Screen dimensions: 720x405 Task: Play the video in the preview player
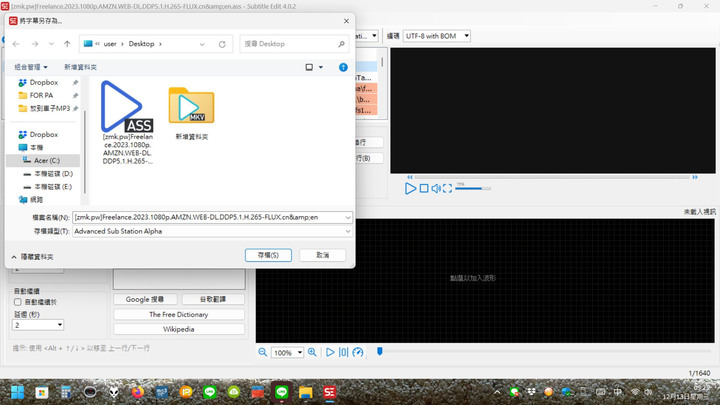click(410, 188)
